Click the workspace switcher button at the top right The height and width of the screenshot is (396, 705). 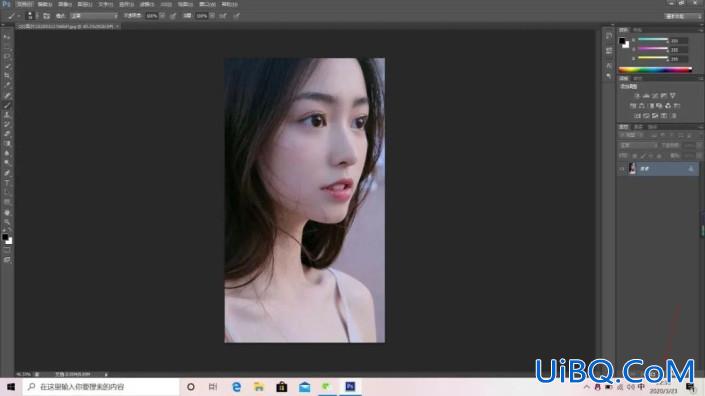pyautogui.click(x=683, y=16)
